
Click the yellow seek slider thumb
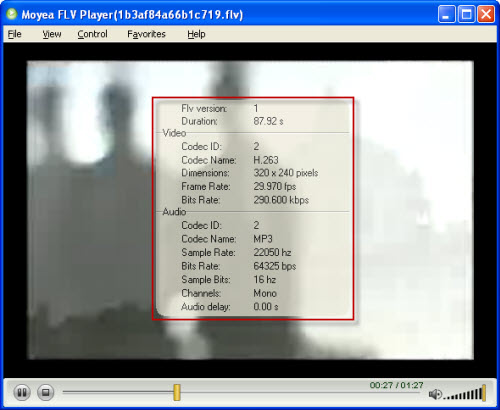tap(177, 392)
